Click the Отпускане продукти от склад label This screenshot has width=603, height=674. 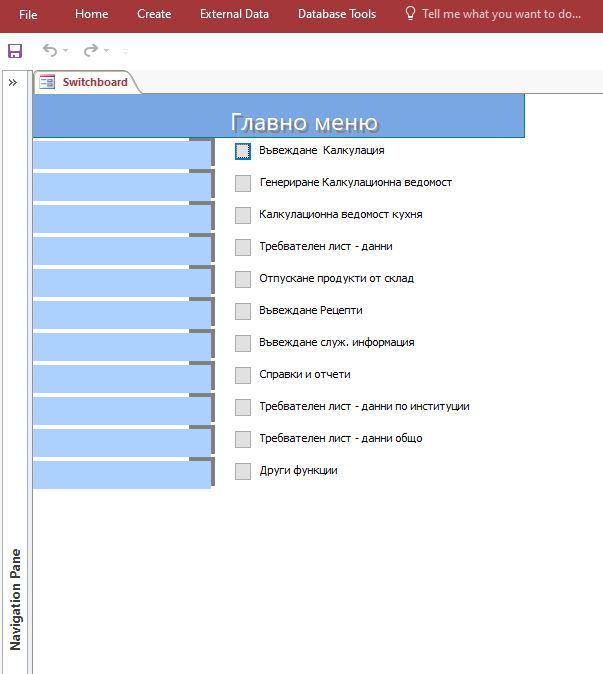point(336,278)
